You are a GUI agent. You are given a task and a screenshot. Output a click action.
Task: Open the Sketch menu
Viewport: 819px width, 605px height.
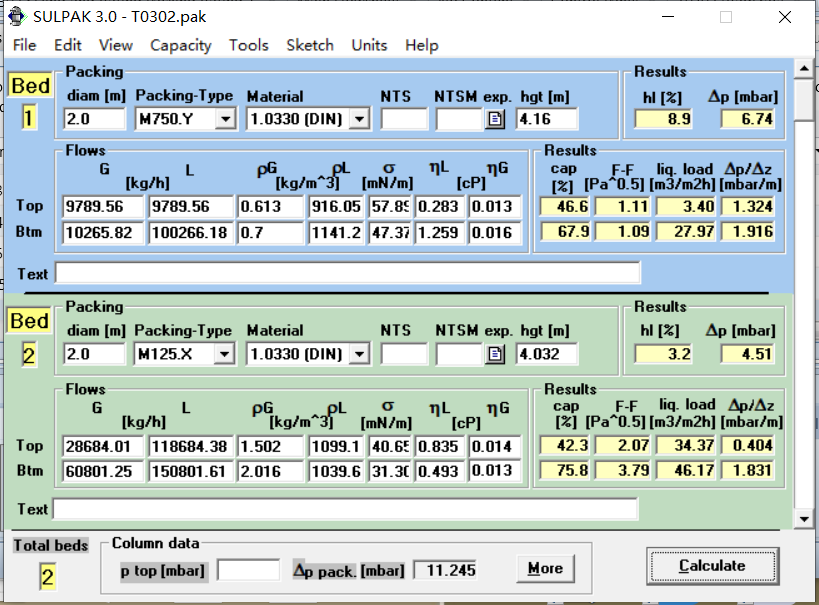(310, 45)
